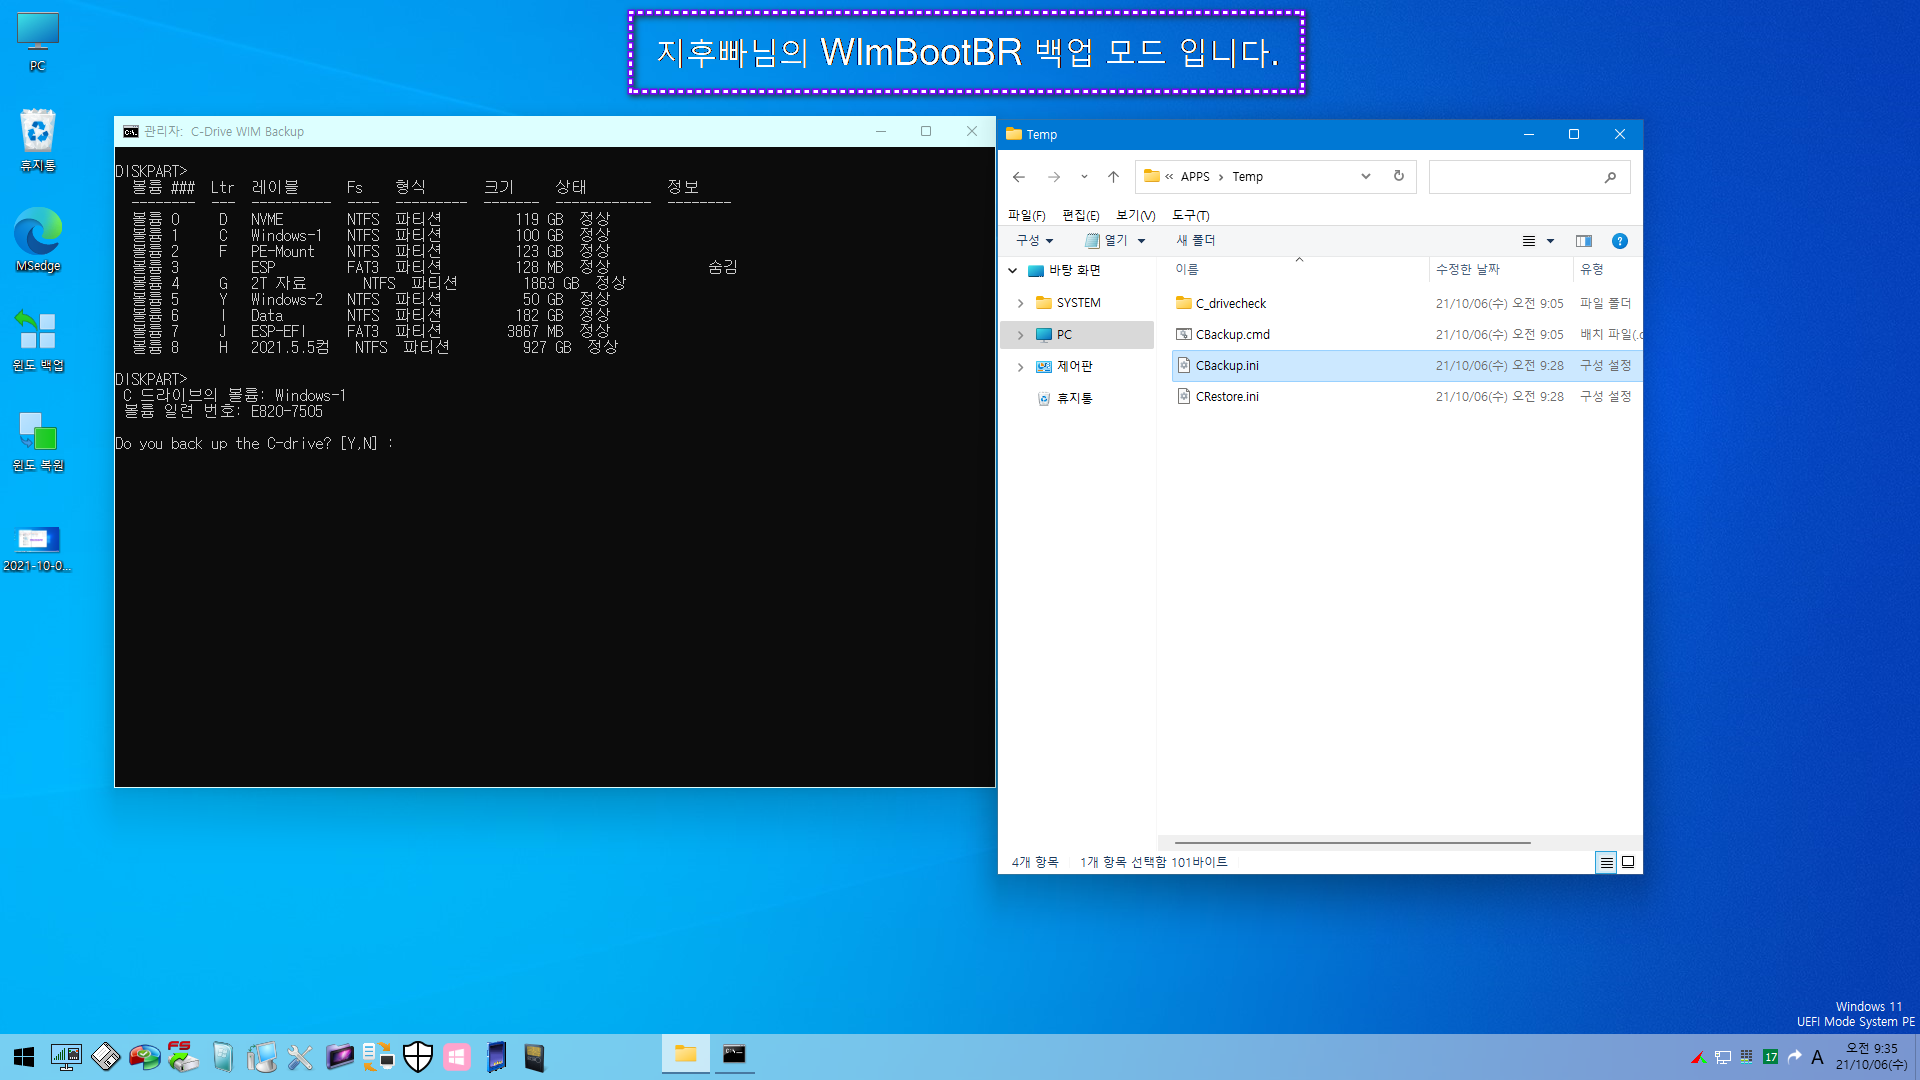
Task: Open the Windows Start button
Action: (24, 1057)
